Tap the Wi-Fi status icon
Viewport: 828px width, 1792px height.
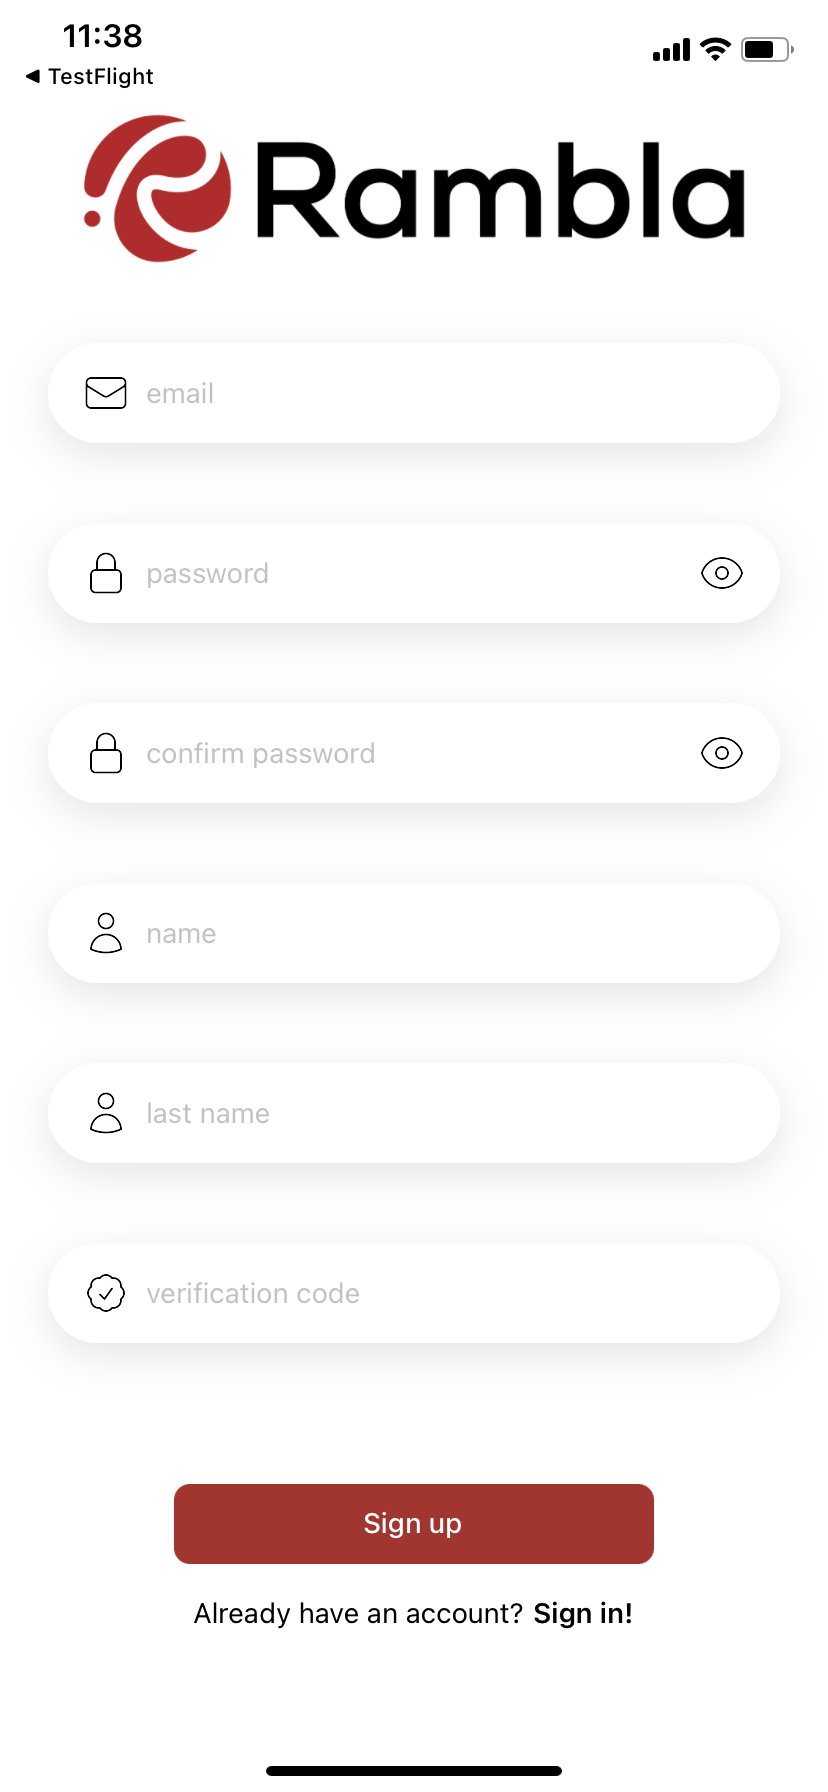coord(715,49)
